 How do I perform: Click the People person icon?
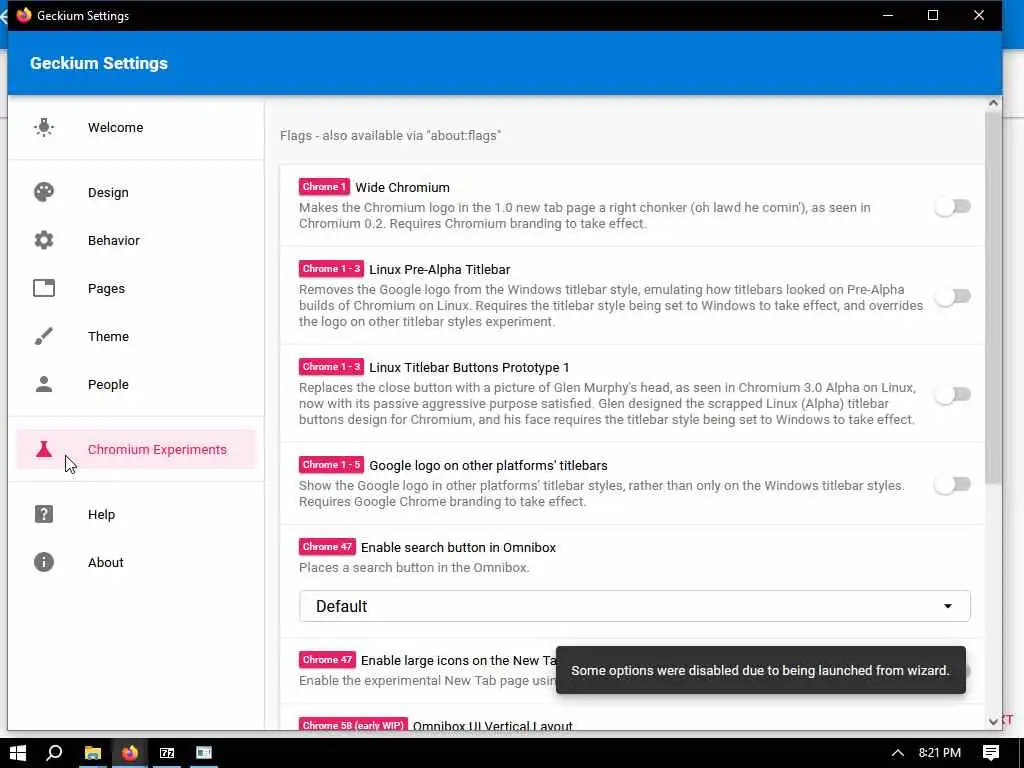coord(44,384)
